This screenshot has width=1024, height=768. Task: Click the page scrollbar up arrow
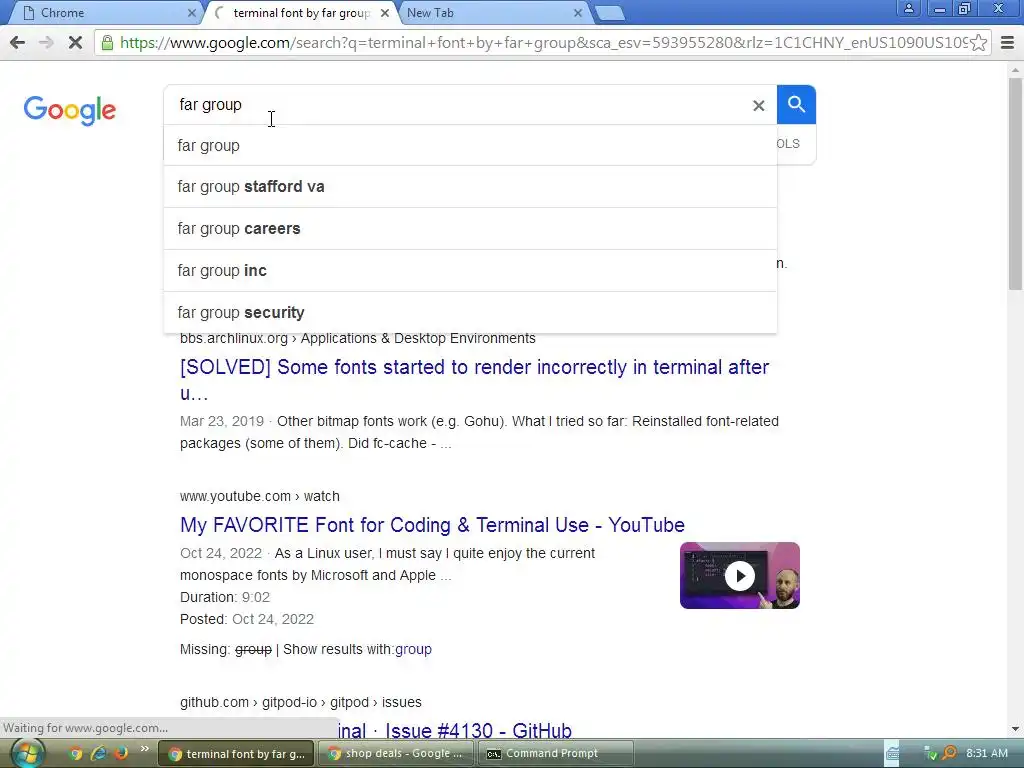click(x=1016, y=69)
